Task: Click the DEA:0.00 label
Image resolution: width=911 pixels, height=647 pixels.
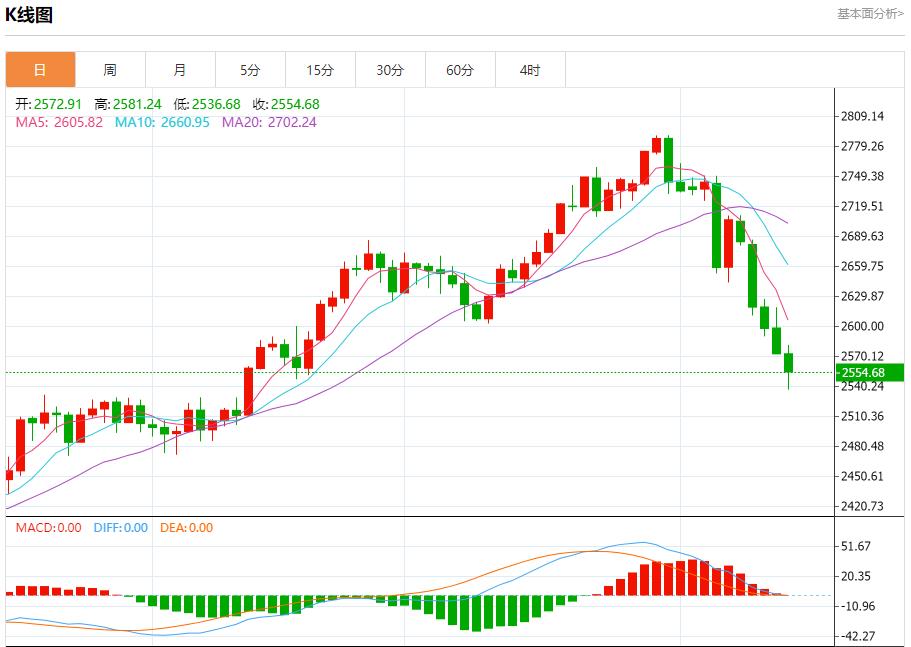Action: coord(186,528)
